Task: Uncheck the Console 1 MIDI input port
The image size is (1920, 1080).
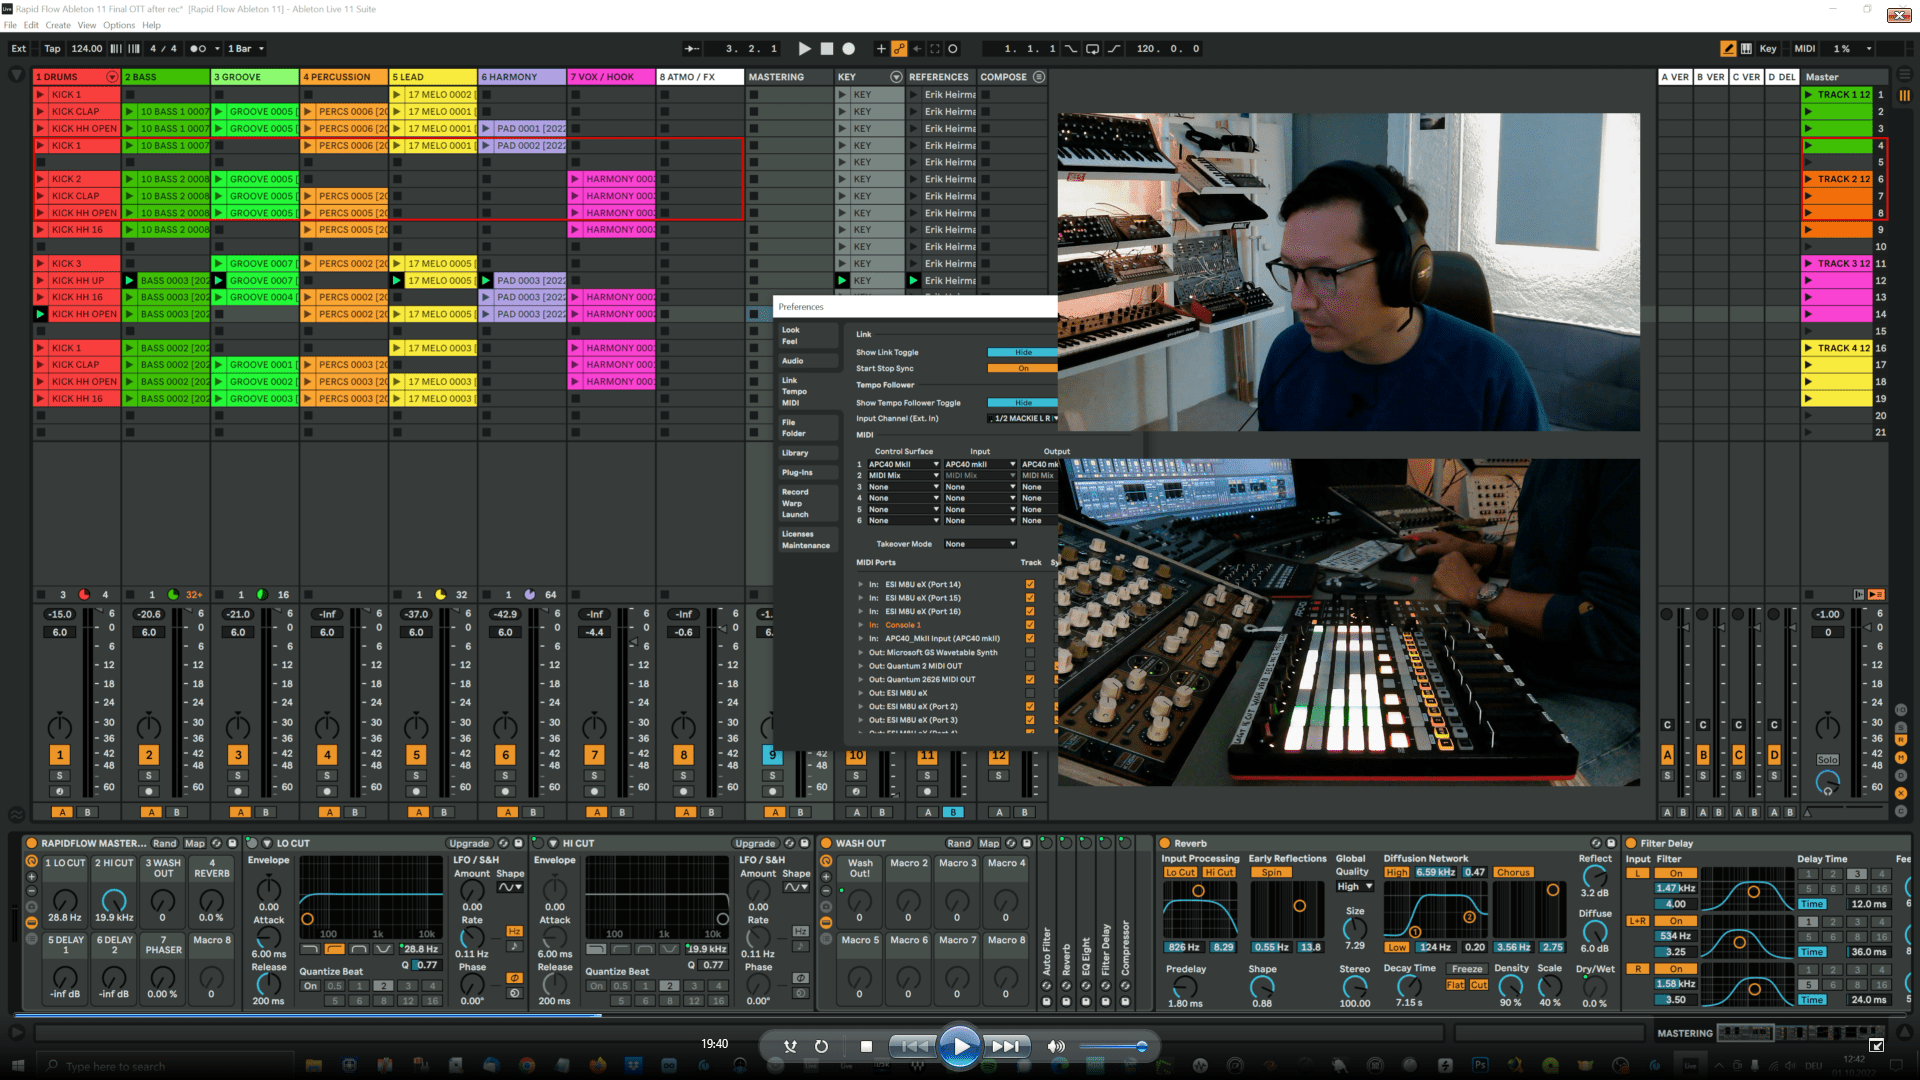Action: tap(1030, 625)
